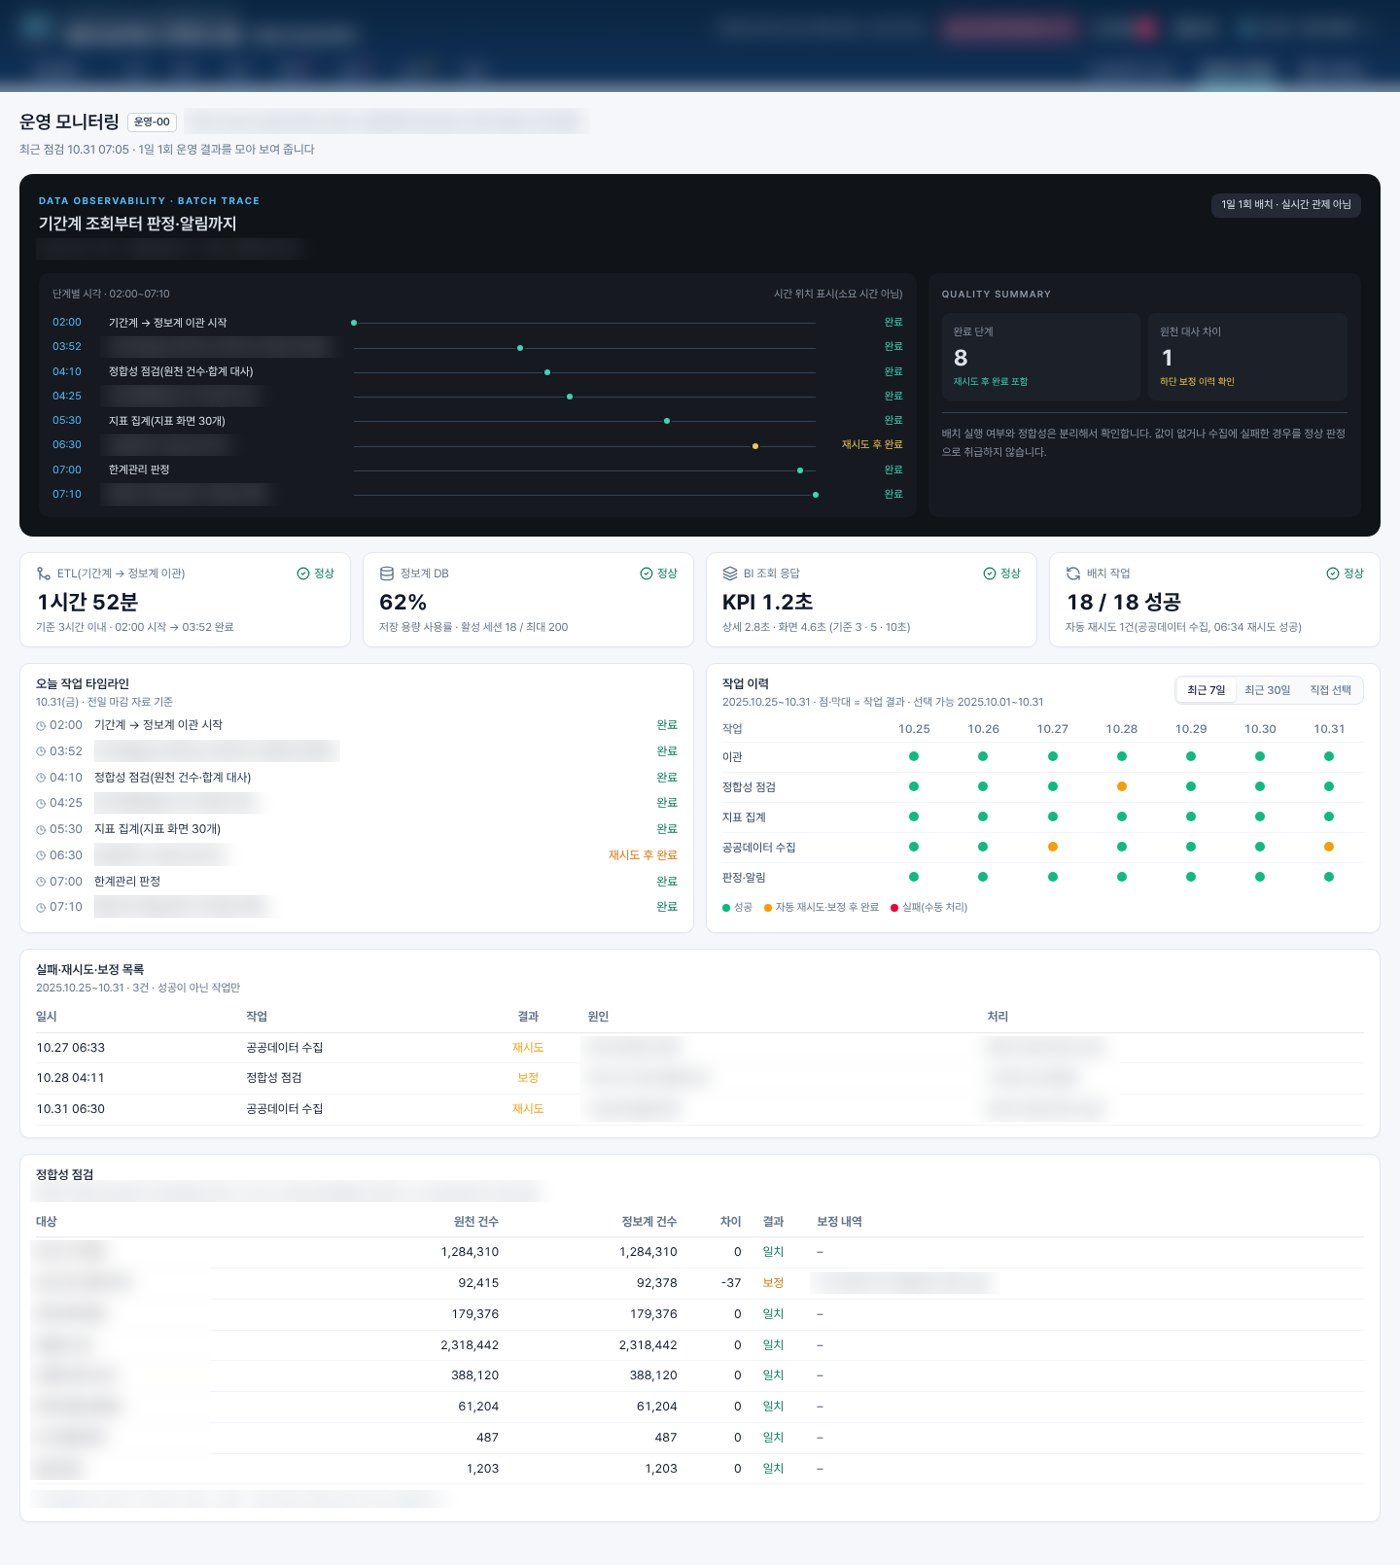Click the 정보계 DB database icon
The image size is (1400, 1565).
tap(386, 574)
